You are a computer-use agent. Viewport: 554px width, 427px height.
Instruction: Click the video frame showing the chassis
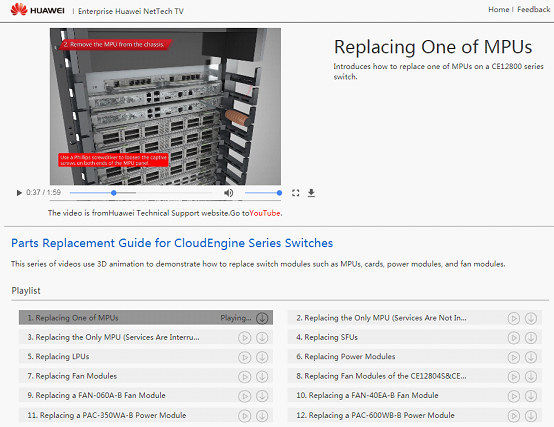coord(165,106)
